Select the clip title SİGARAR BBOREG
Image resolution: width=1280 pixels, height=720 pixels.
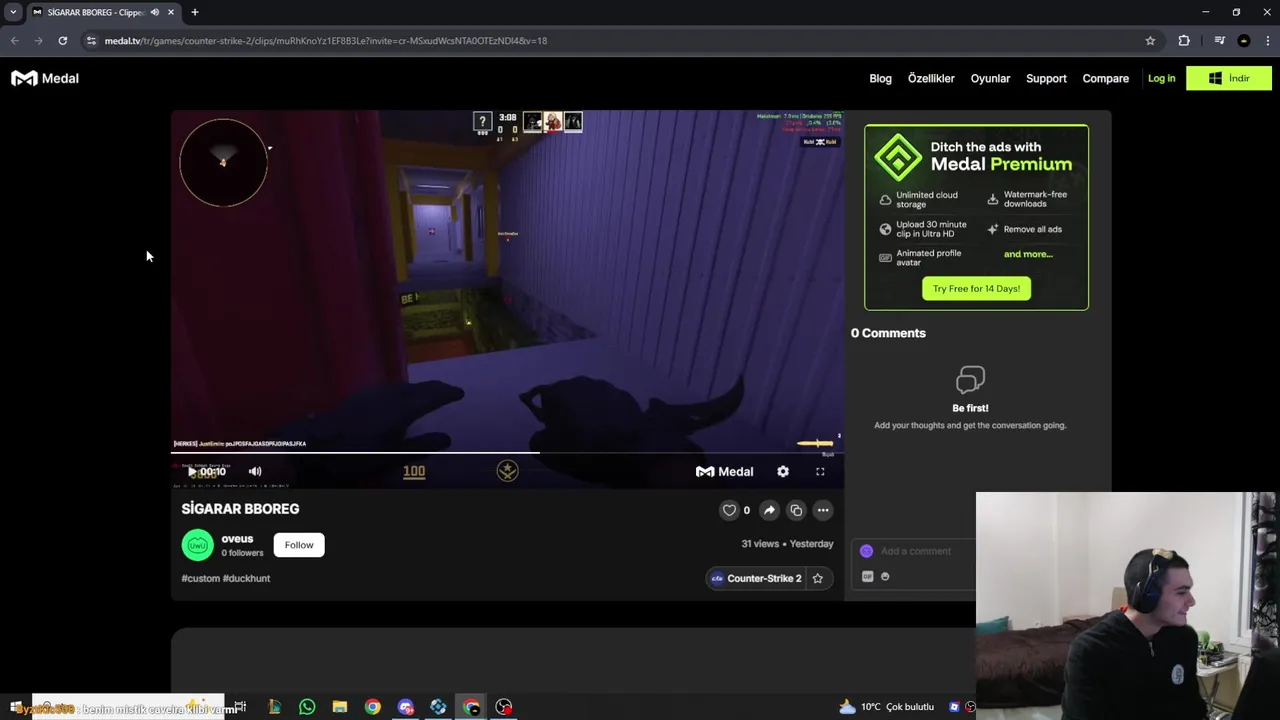pos(240,509)
